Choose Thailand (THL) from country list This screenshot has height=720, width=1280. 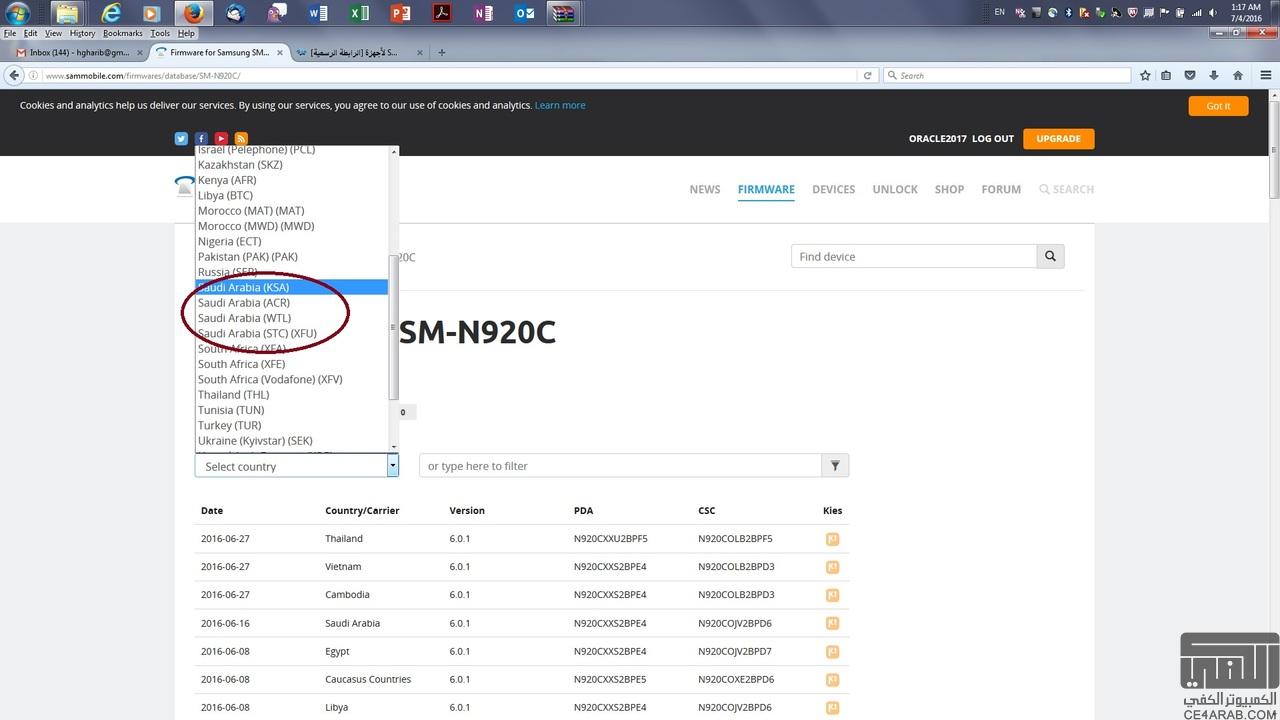point(292,394)
